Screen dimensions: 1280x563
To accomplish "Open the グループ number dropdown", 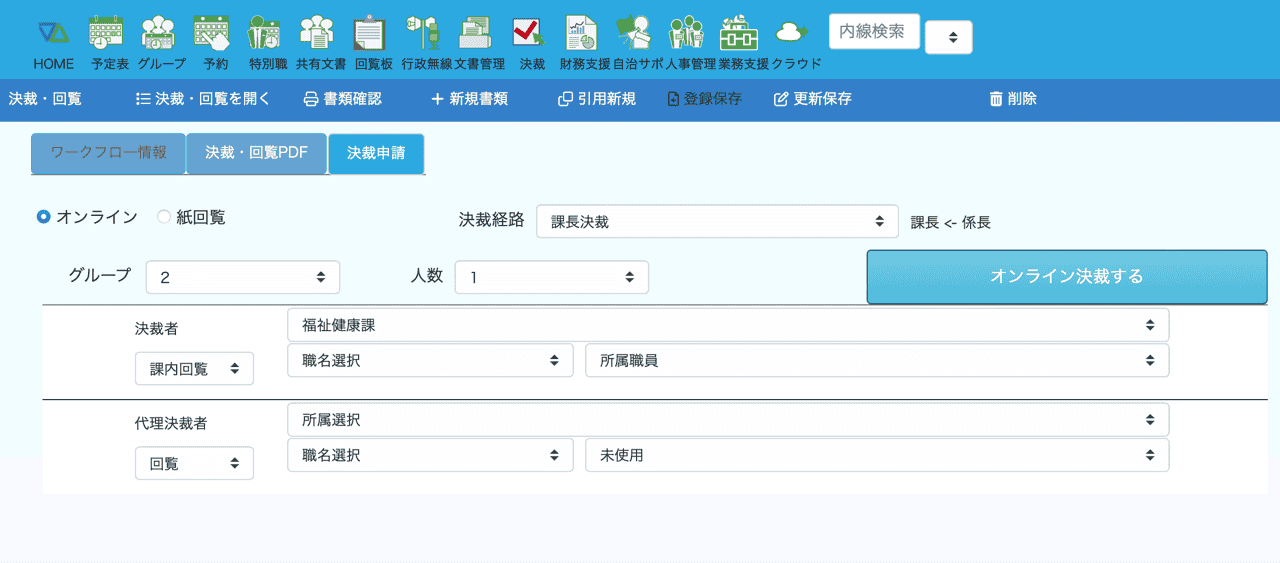I will click(243, 277).
